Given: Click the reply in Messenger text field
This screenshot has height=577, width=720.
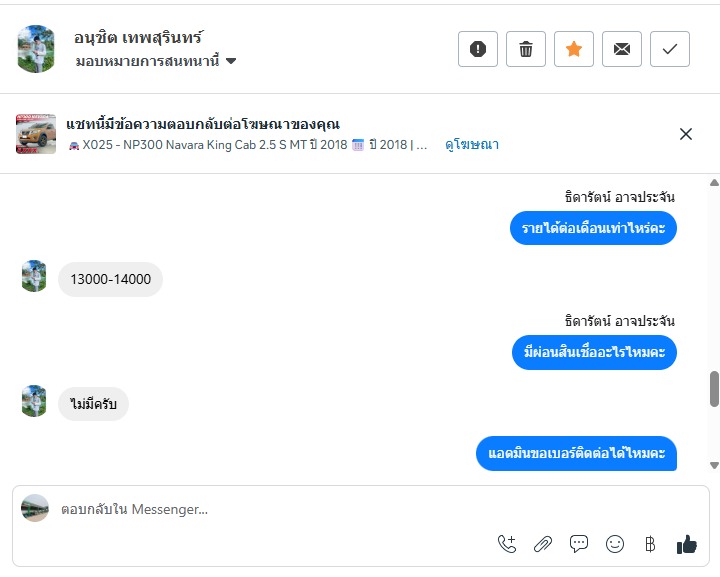Looking at the screenshot, I should tap(270, 509).
